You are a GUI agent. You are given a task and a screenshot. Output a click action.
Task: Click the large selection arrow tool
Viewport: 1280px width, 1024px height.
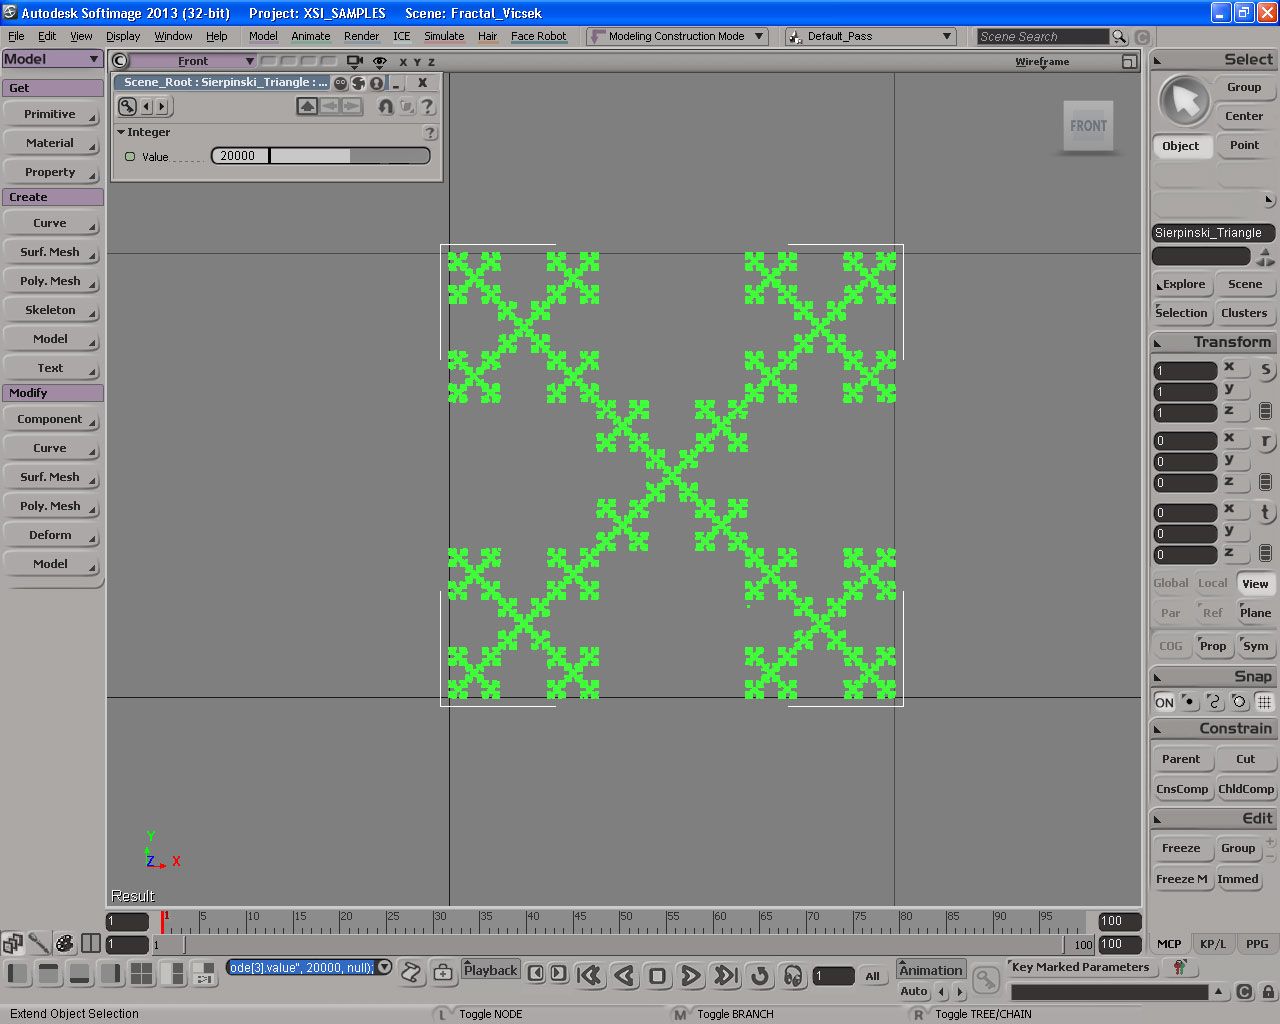point(1184,101)
